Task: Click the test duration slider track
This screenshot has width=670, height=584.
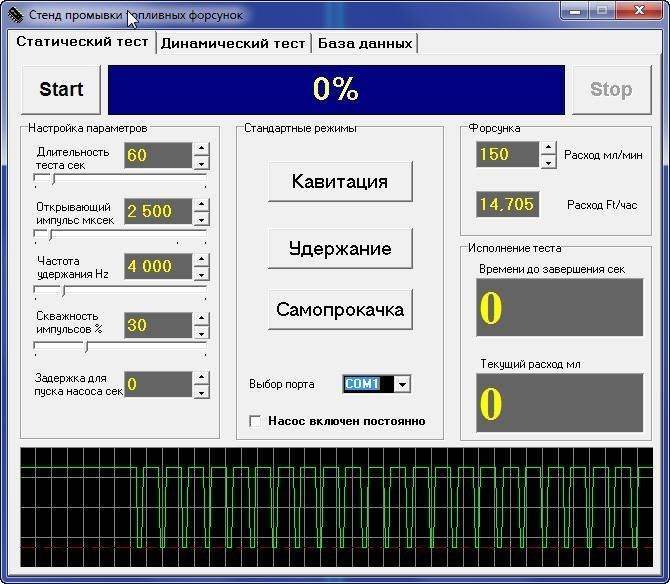Action: [120, 180]
